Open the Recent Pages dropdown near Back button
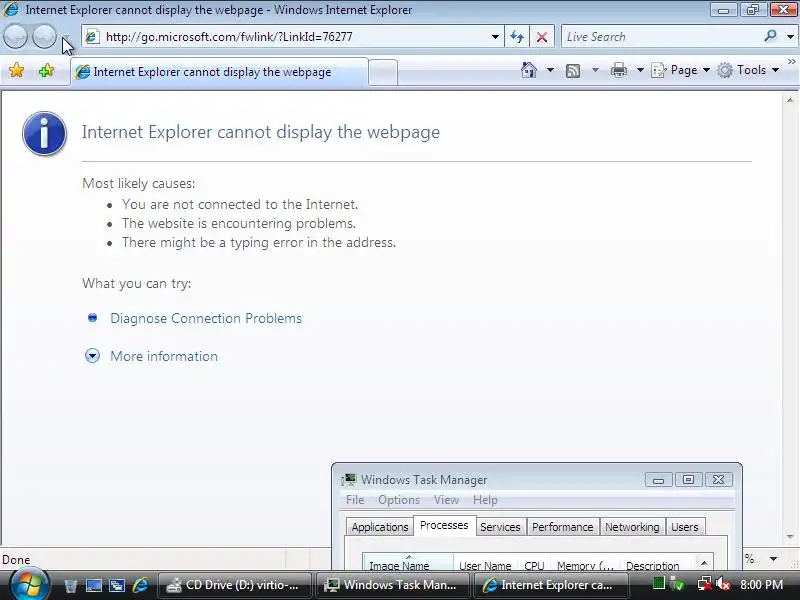Viewport: 800px width, 600px height. point(66,37)
